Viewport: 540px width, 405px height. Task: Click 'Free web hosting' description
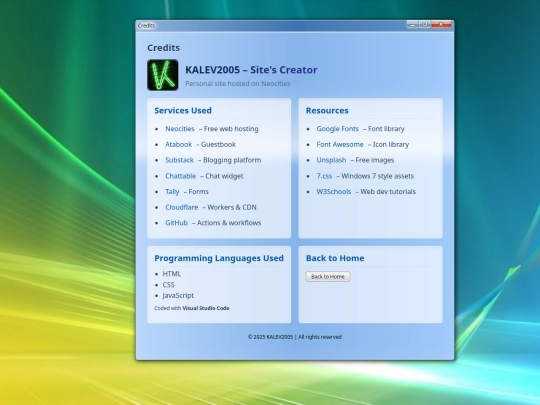pos(231,128)
